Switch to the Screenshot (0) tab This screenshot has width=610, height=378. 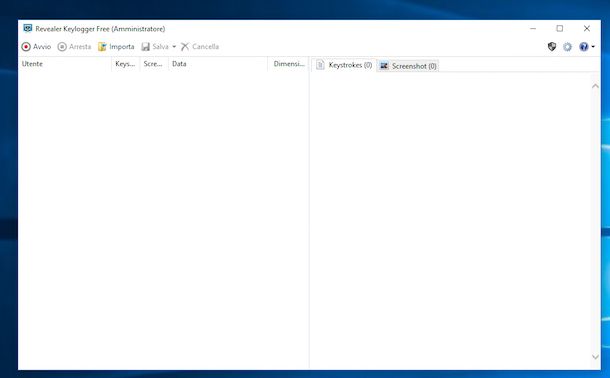408,66
